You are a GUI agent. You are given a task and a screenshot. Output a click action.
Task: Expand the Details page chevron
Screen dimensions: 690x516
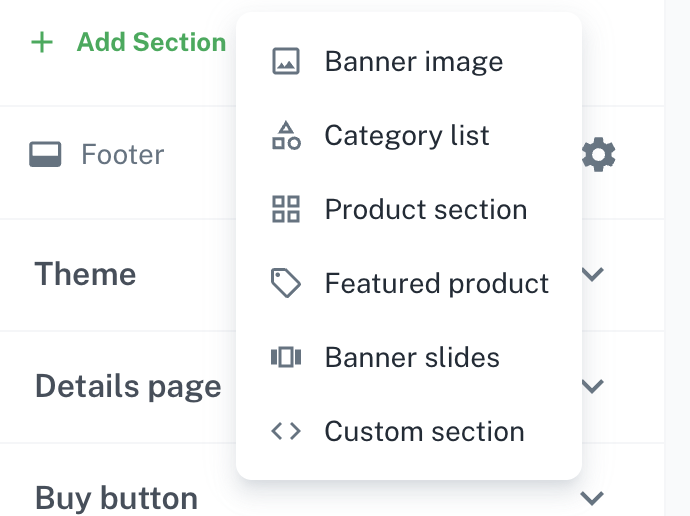click(x=593, y=386)
